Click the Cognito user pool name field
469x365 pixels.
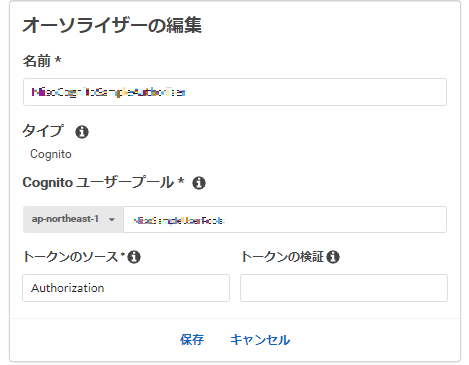point(285,219)
